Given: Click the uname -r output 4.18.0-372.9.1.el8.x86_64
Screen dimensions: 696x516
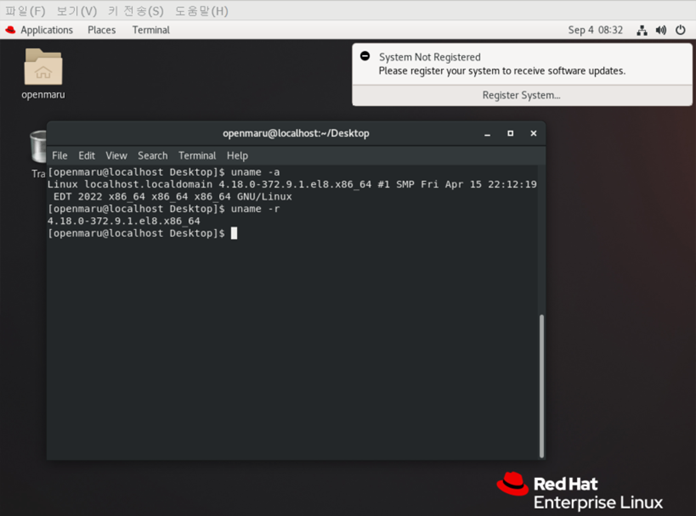Looking at the screenshot, I should [124, 221].
